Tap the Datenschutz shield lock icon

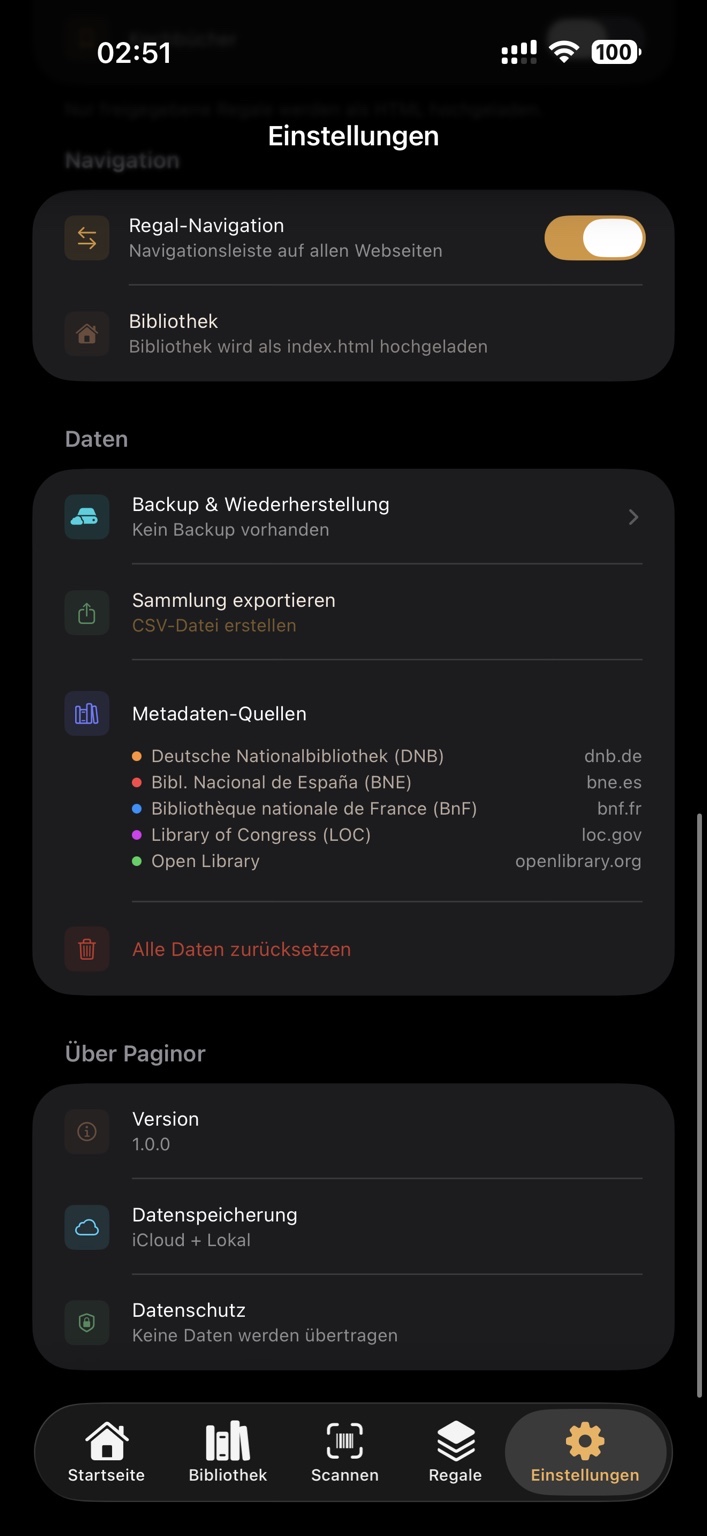[87, 1322]
